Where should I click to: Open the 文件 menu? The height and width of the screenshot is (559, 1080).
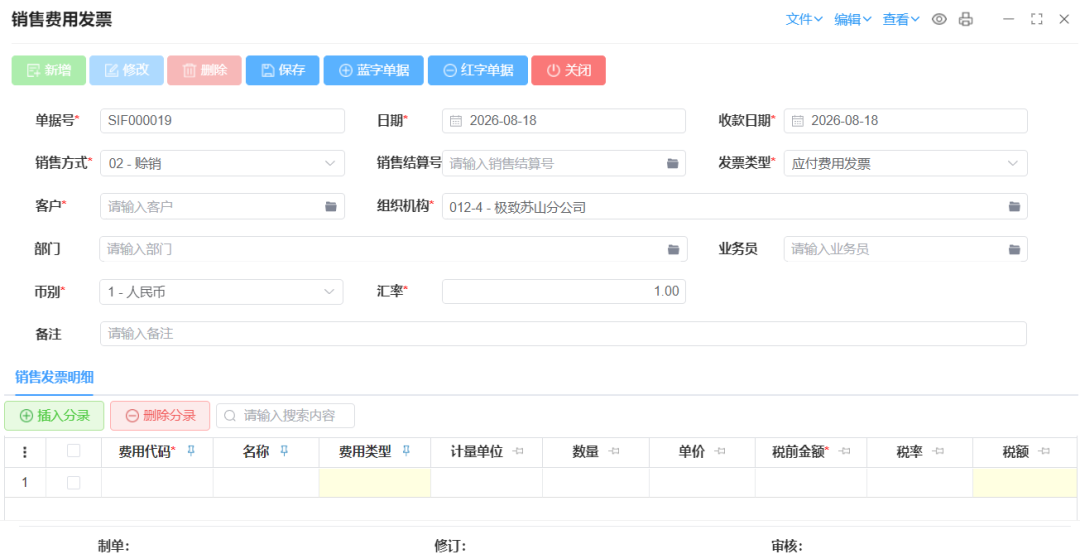click(804, 19)
